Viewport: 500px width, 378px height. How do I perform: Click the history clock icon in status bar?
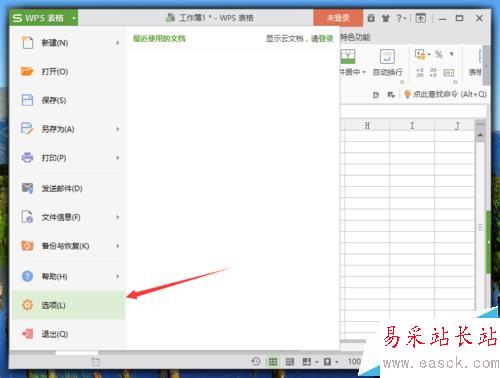coord(256,361)
